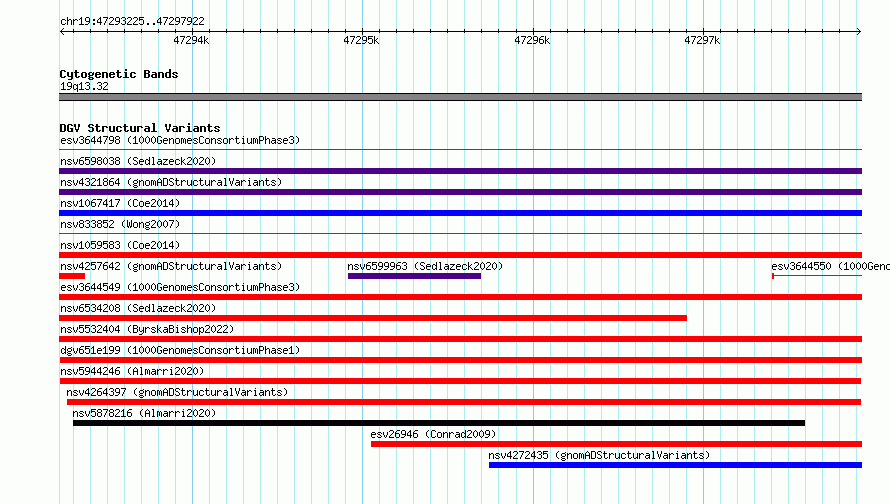890x504 pixels.
Task: Select the red nsv1059583 variant bar
Action: (460, 255)
